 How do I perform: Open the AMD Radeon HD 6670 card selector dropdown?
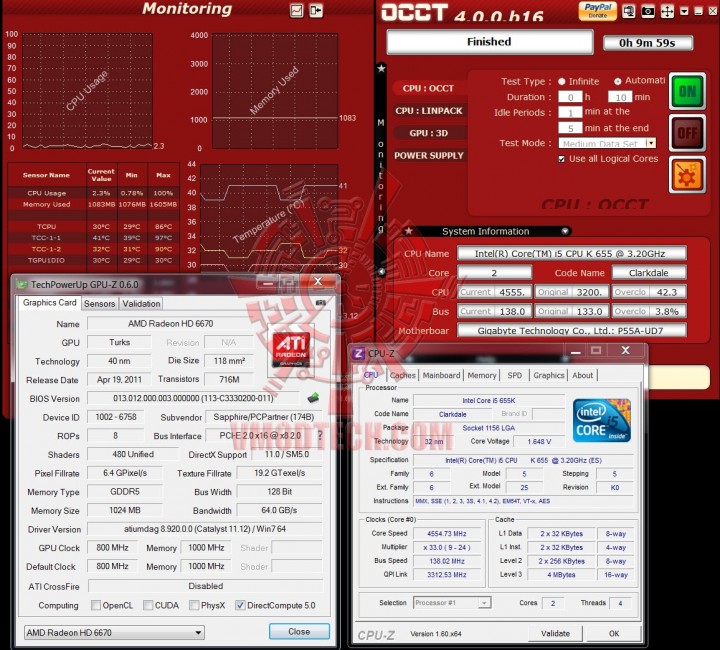pyautogui.click(x=114, y=633)
